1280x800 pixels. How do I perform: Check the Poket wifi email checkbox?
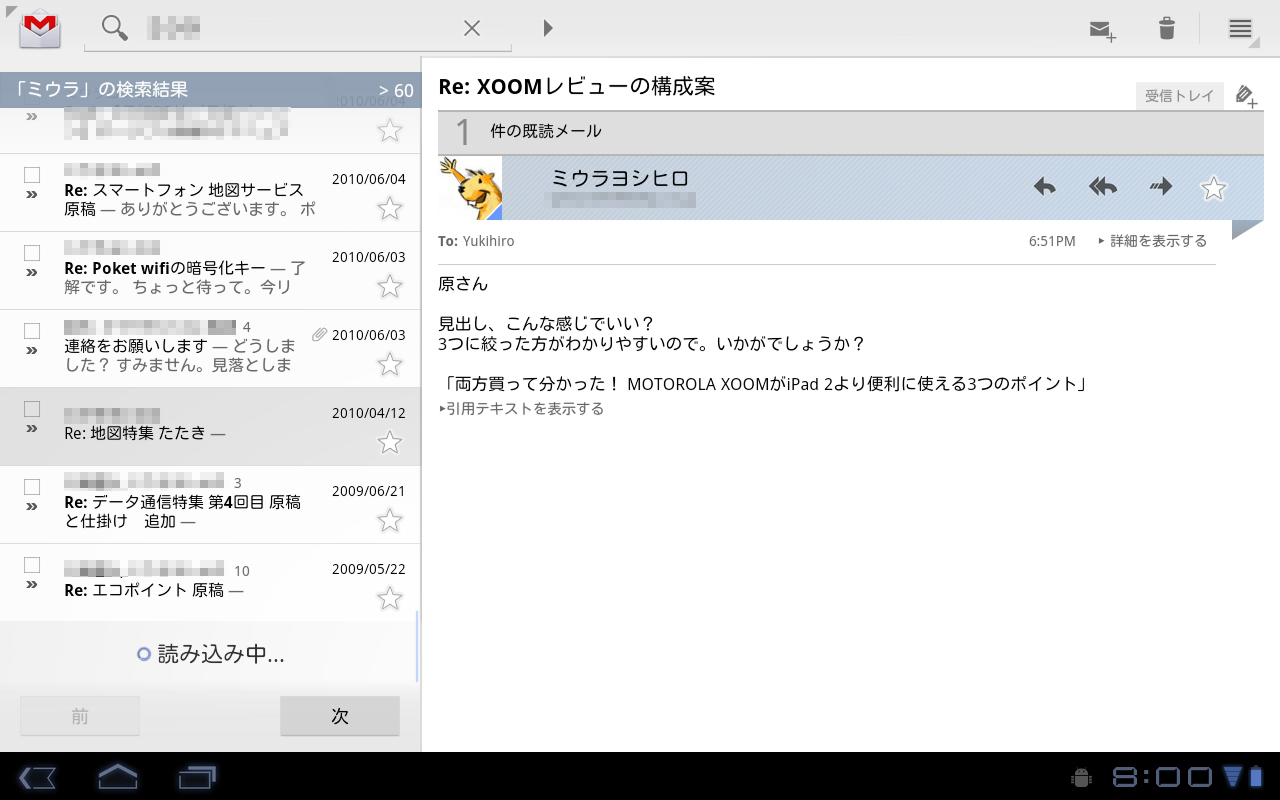pos(32,253)
